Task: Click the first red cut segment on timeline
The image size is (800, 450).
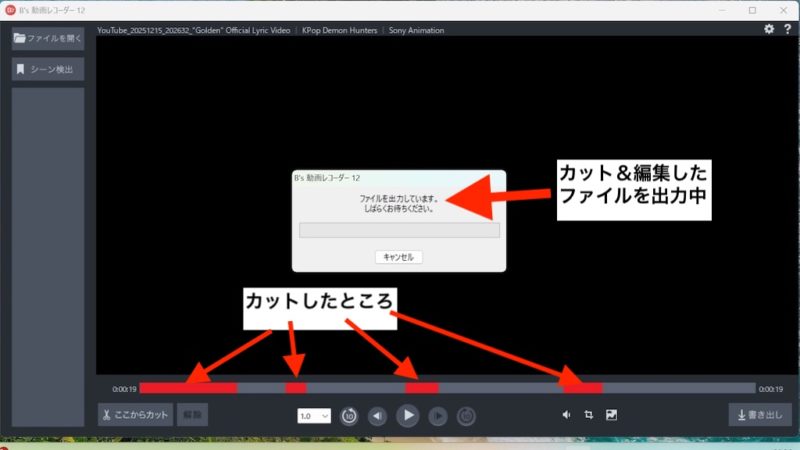Action: pyautogui.click(x=188, y=388)
